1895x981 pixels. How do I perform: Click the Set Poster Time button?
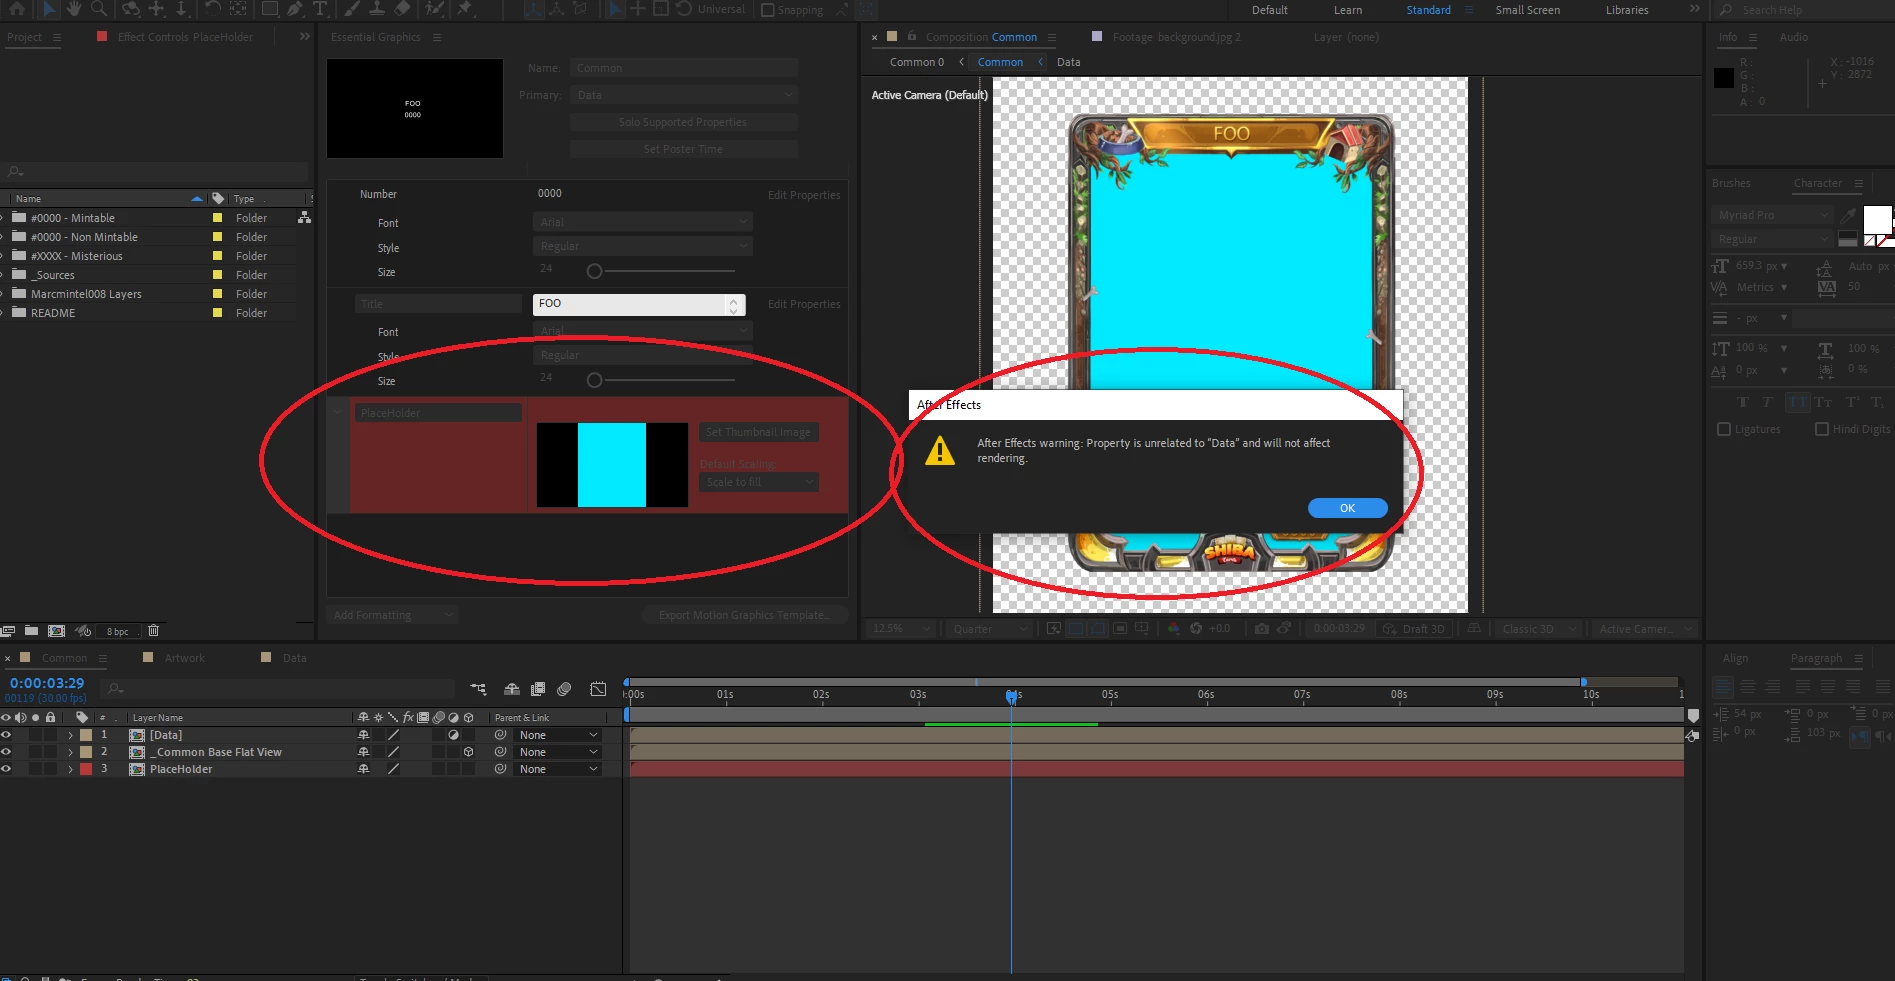pos(683,149)
